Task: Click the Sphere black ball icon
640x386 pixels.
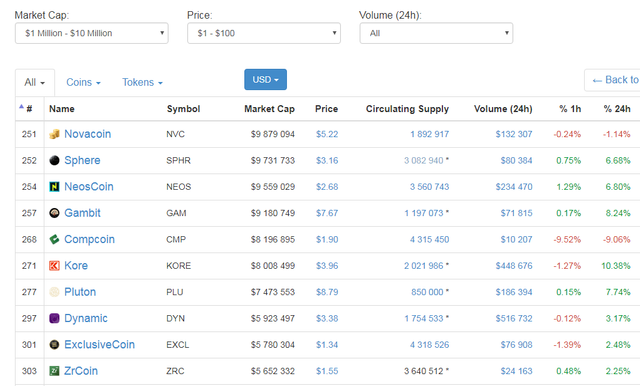Action: (54, 160)
